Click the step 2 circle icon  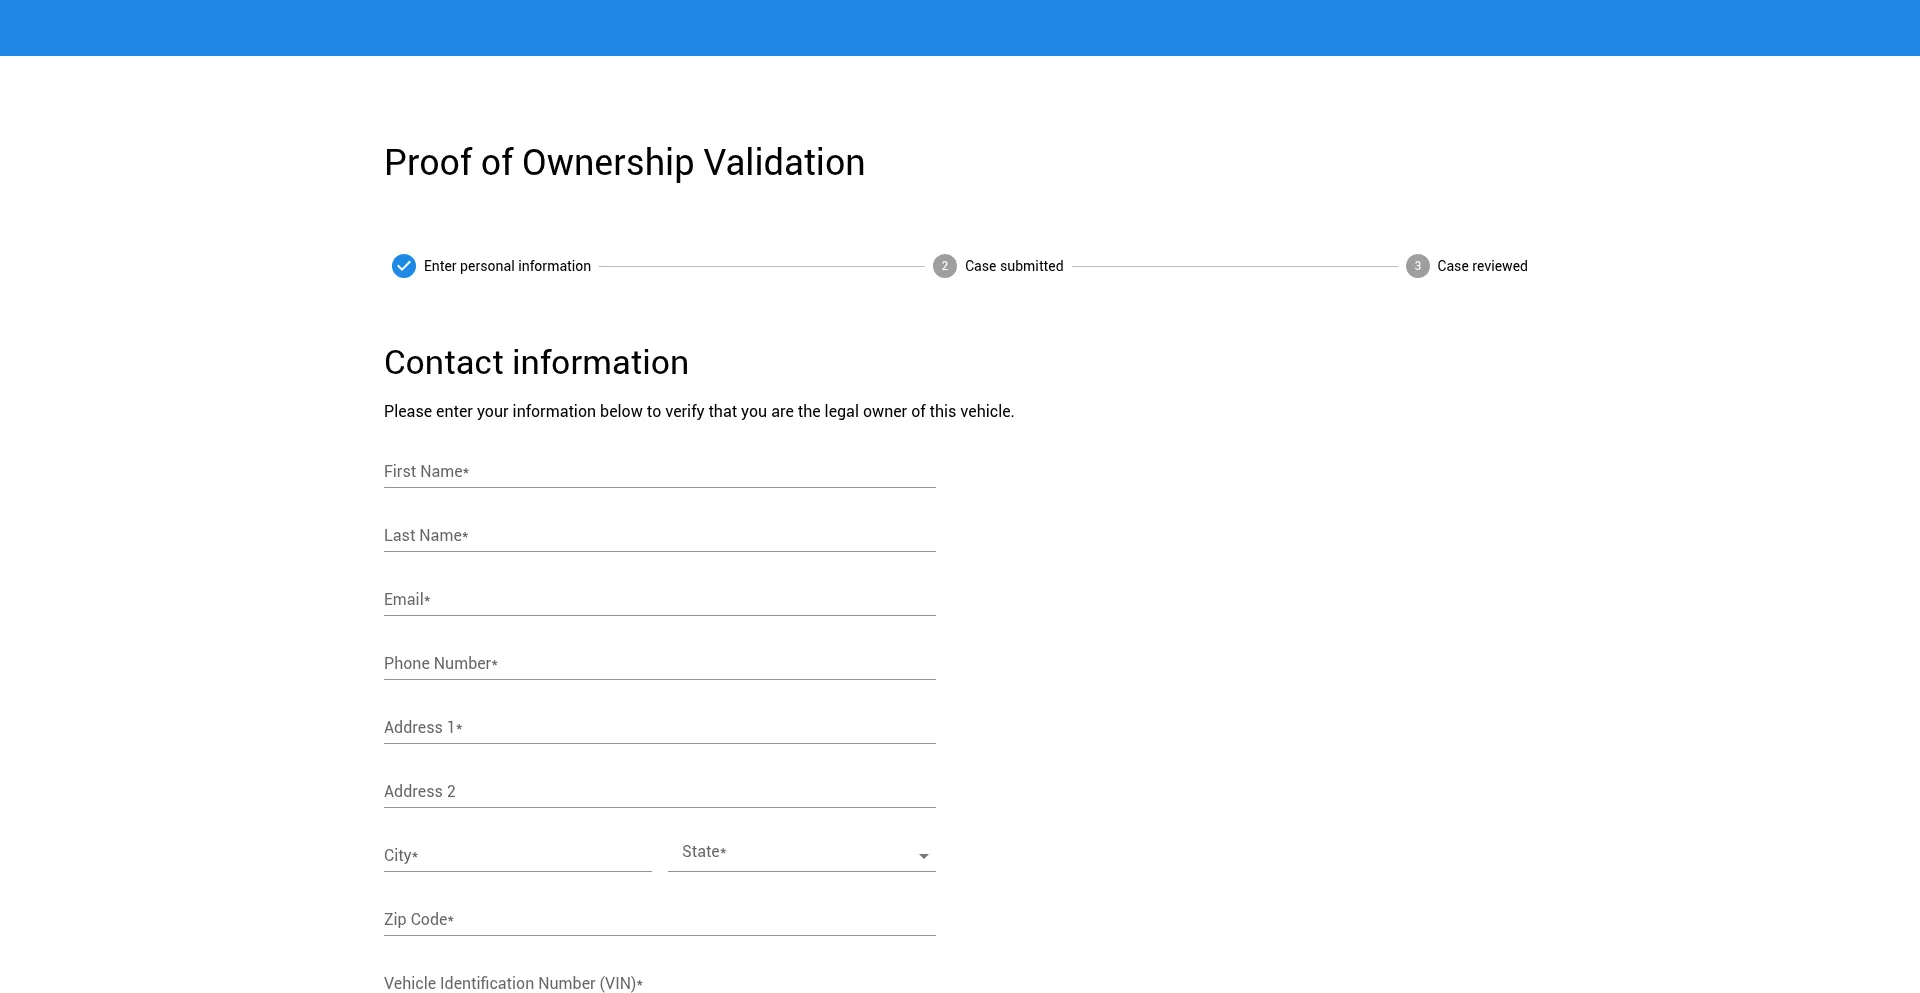pos(944,266)
